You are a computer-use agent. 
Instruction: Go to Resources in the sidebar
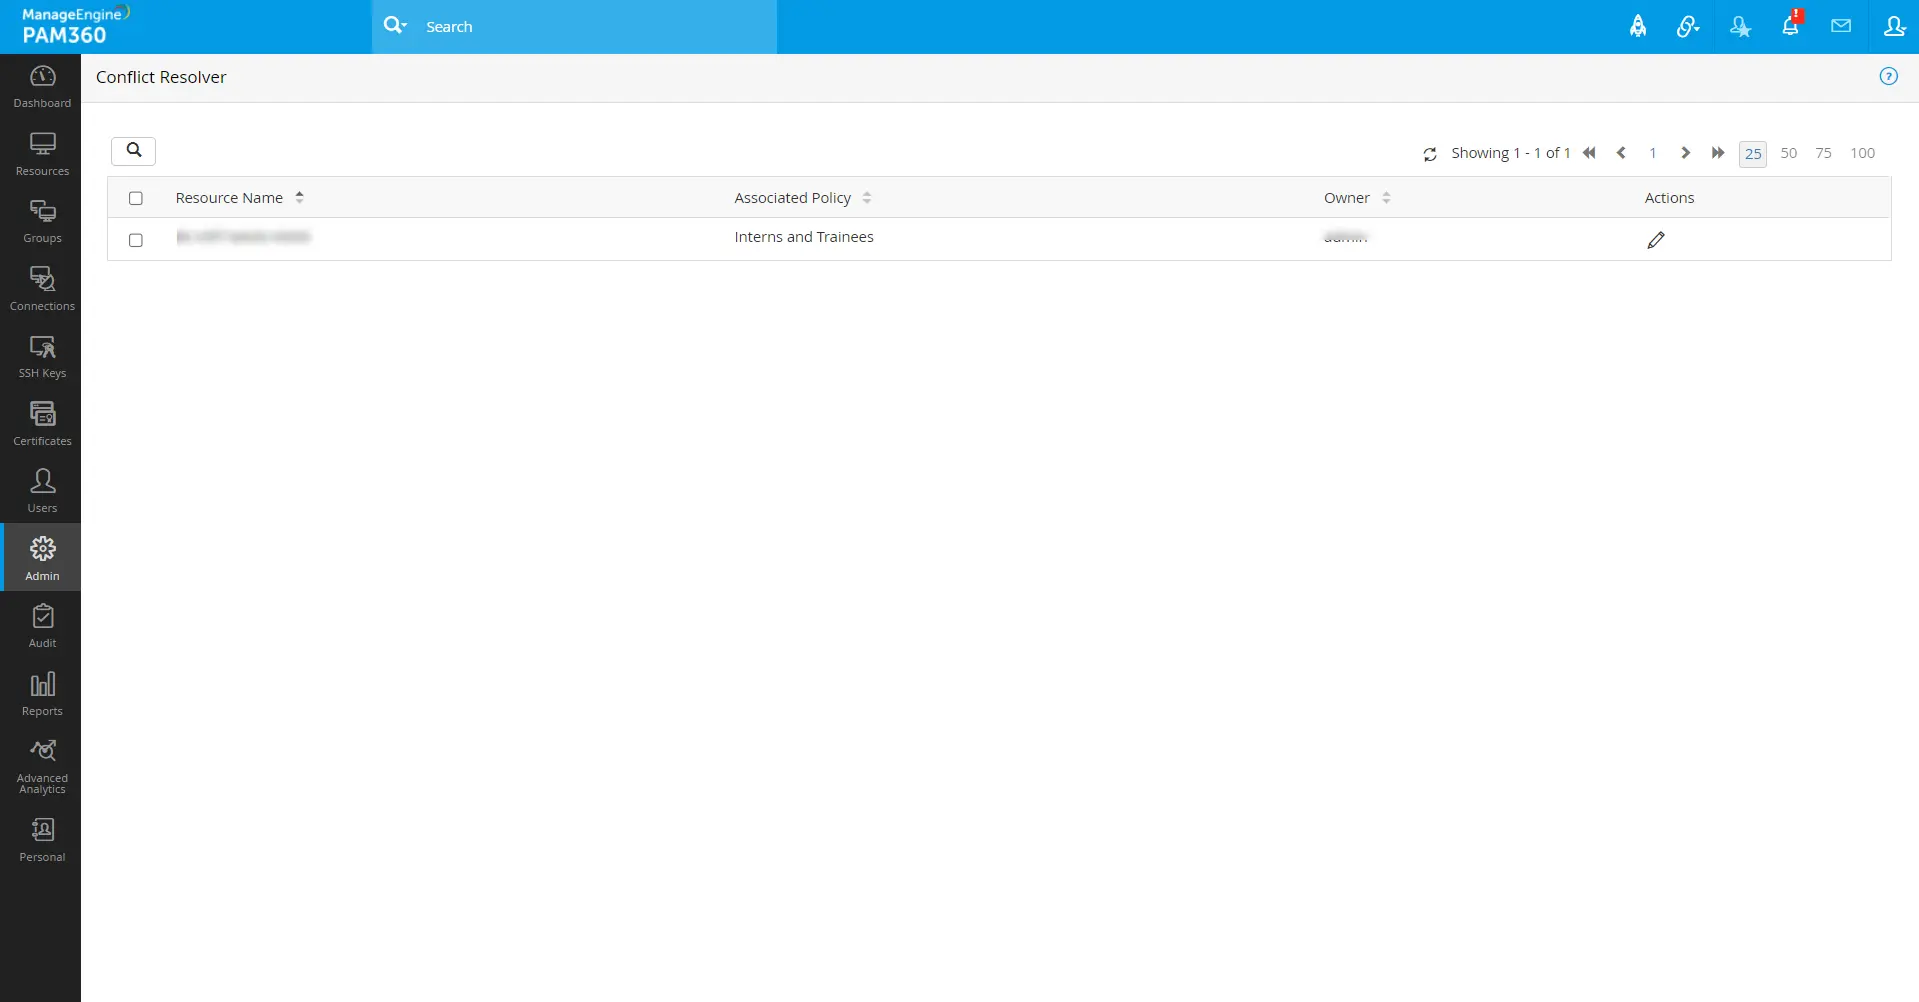click(x=42, y=155)
